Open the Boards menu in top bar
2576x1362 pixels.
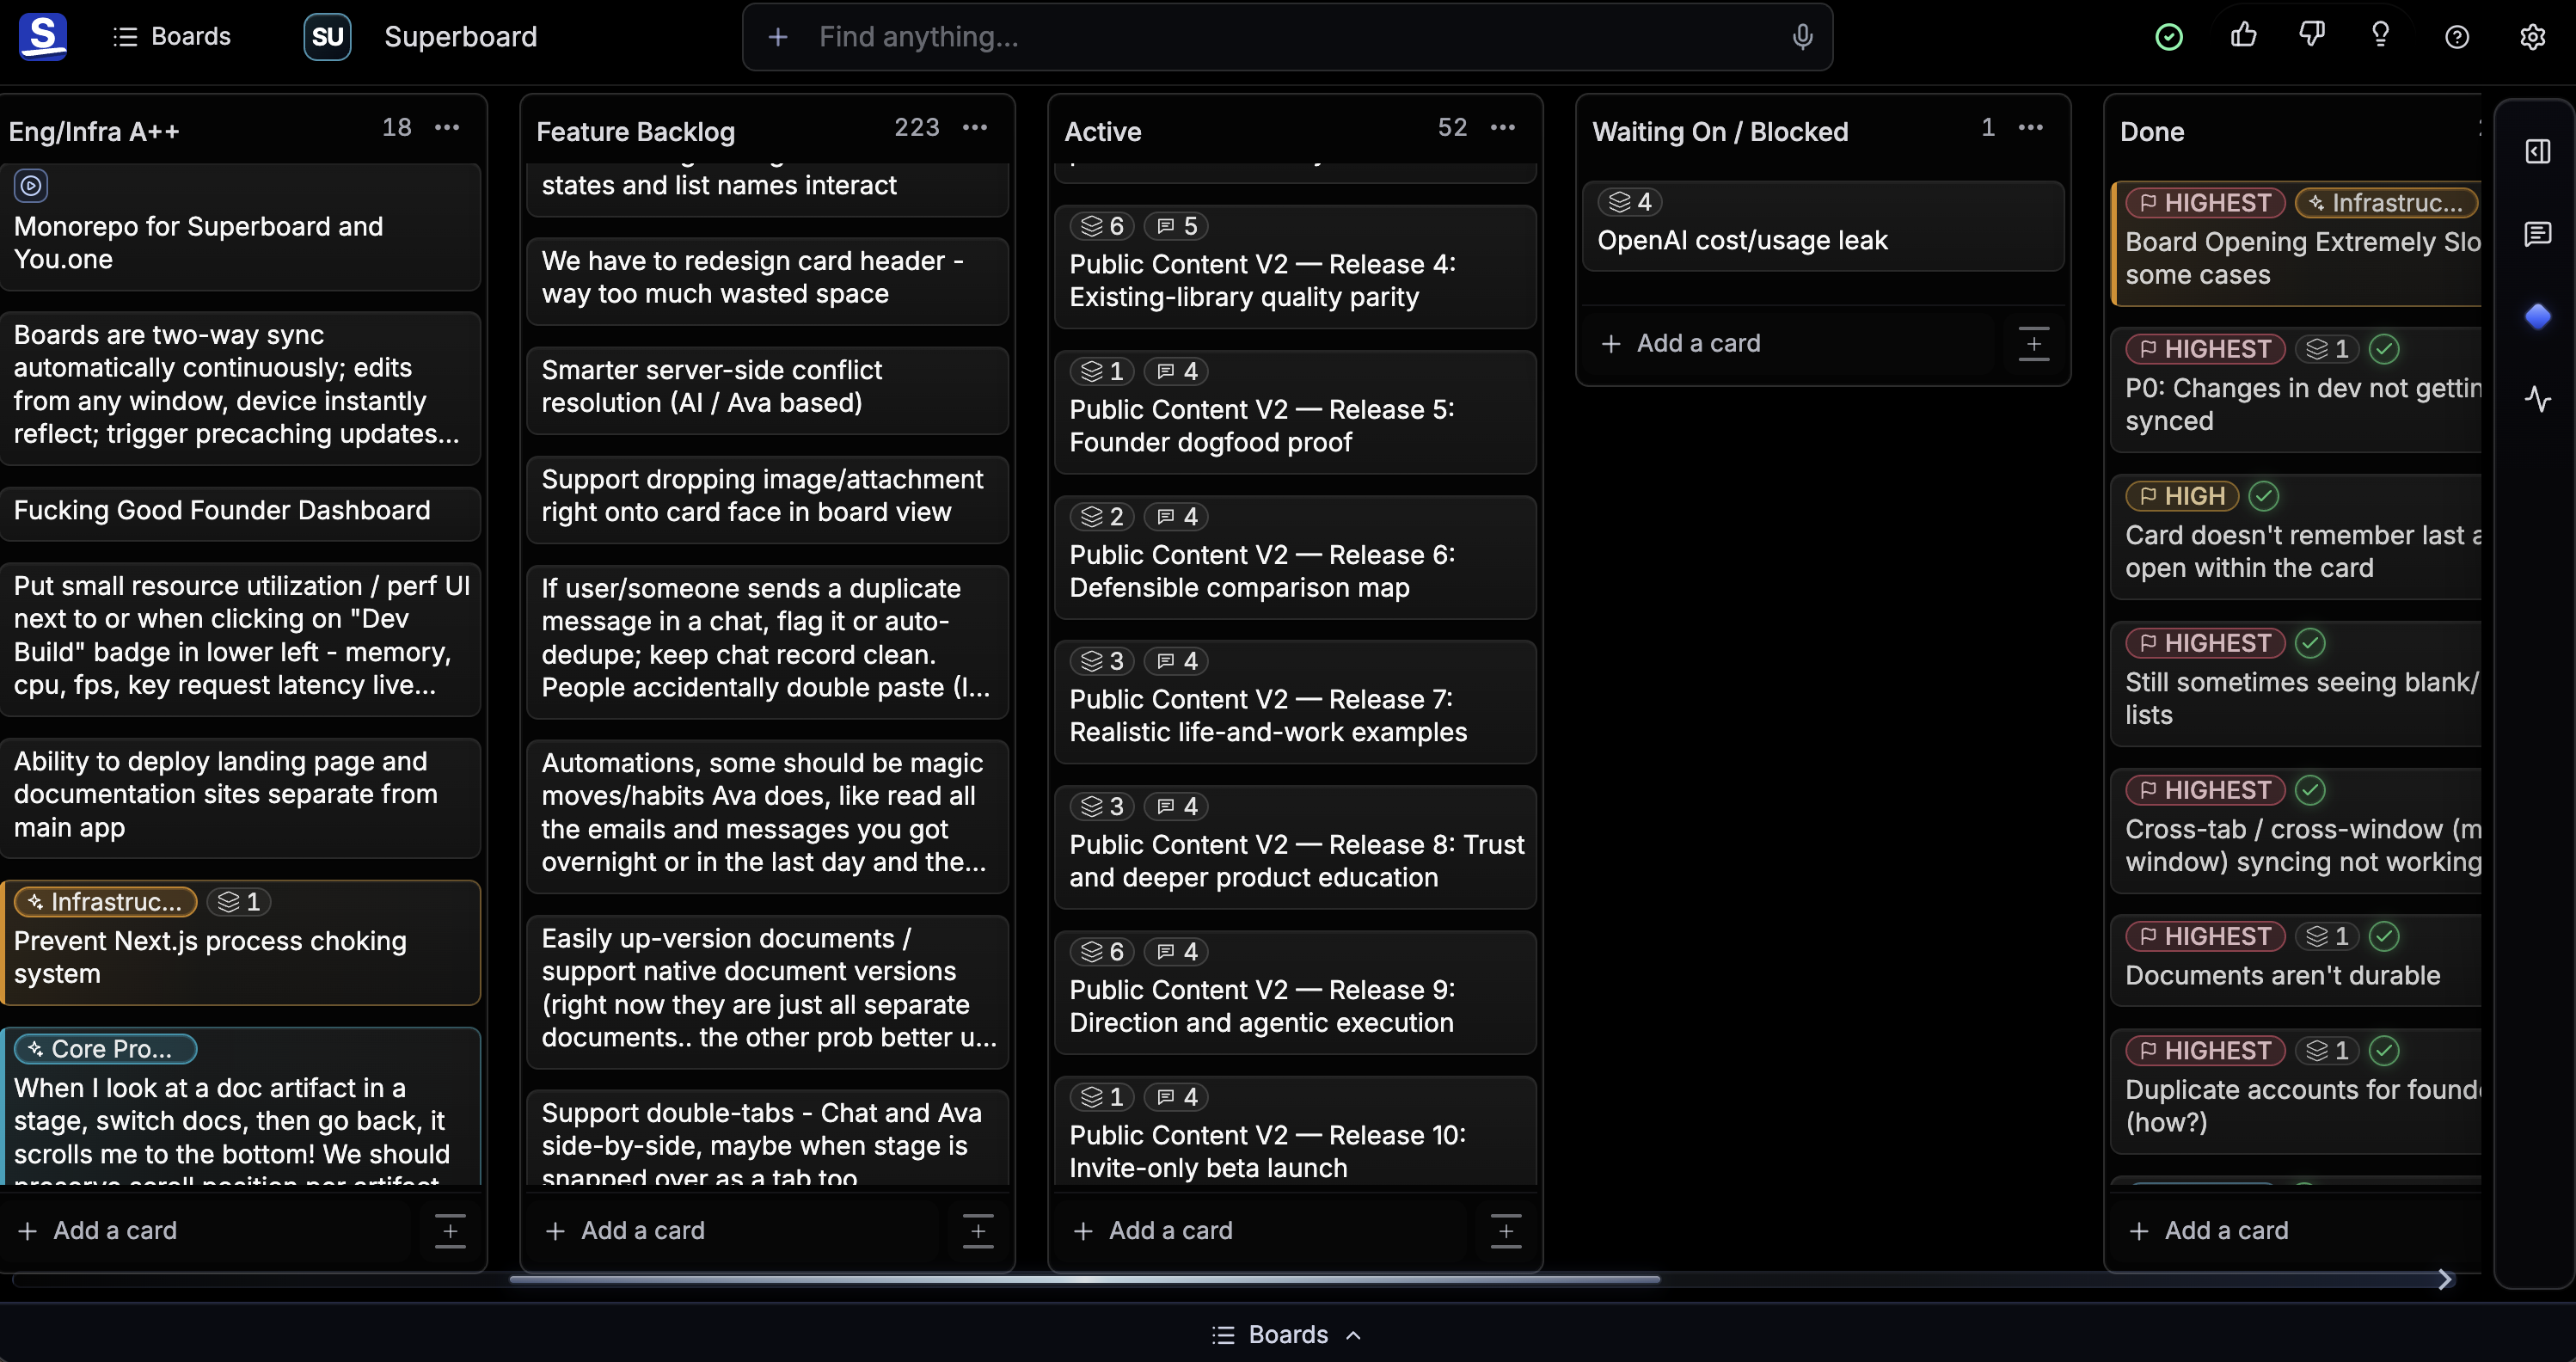coord(171,37)
